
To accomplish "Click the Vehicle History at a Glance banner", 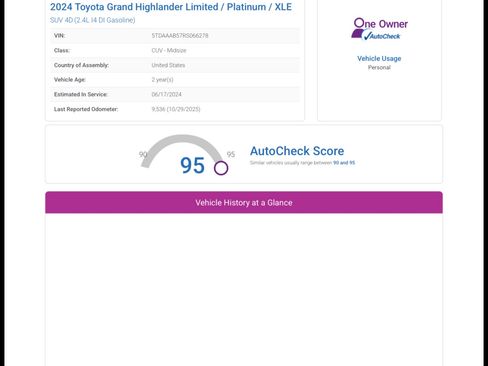I will click(x=244, y=202).
